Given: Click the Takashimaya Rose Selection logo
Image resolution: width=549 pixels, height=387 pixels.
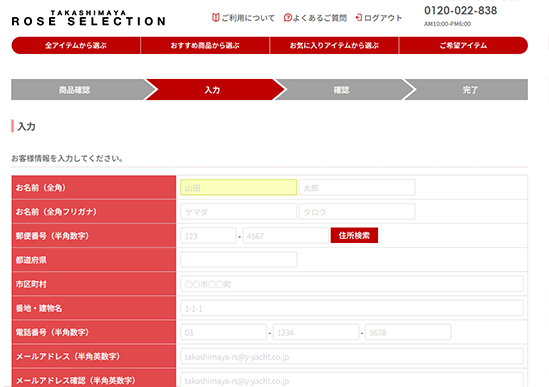Looking at the screenshot, I should (x=89, y=18).
